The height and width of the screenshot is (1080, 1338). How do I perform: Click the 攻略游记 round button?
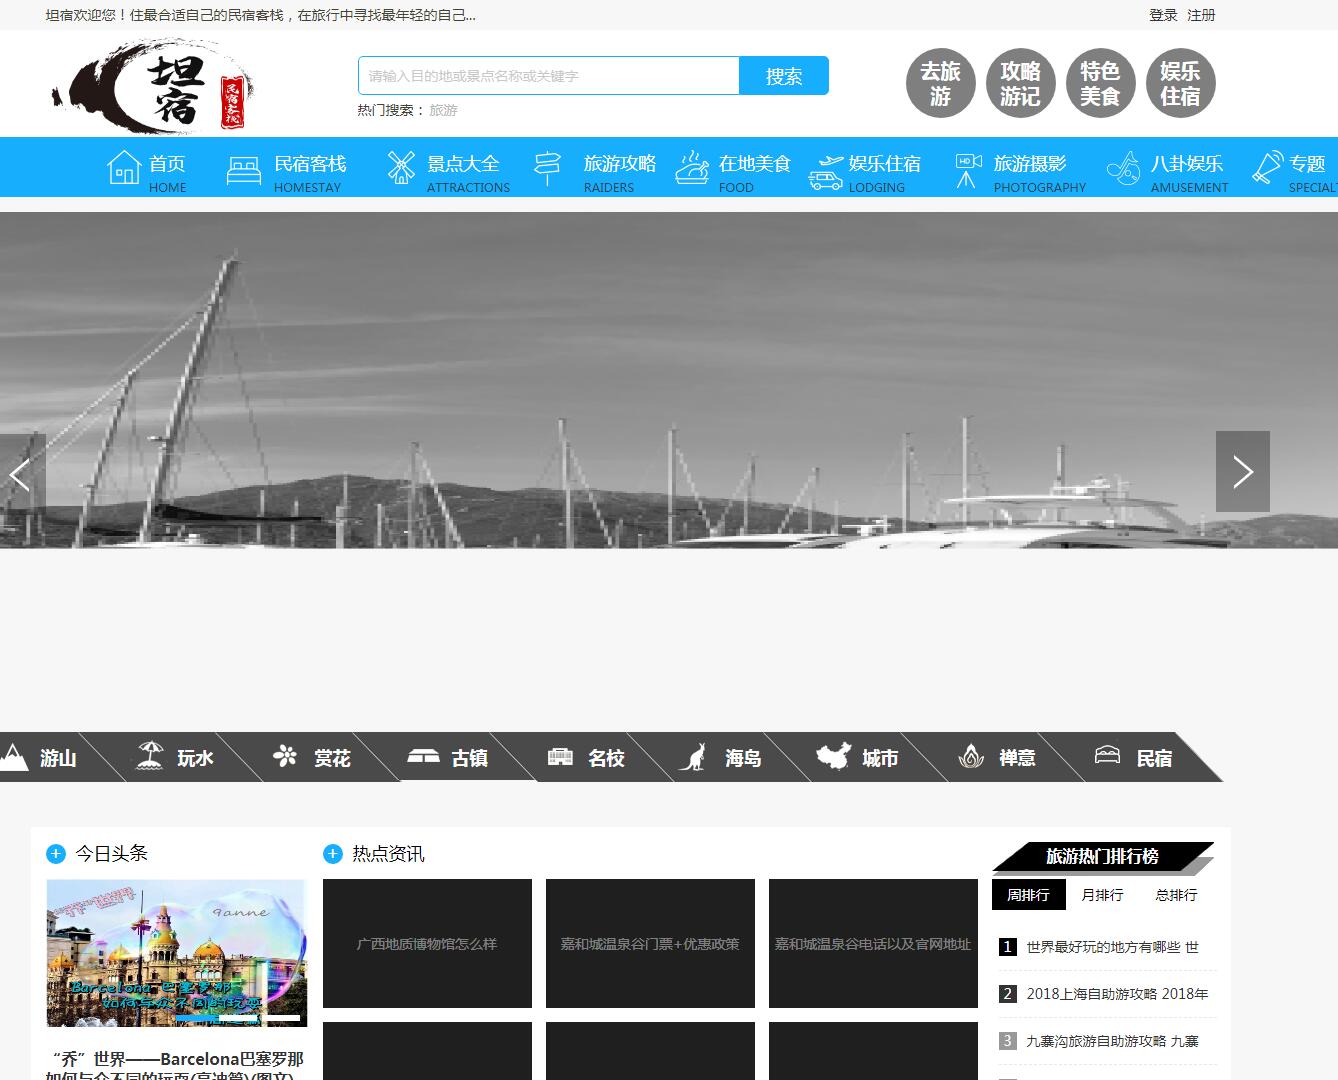[x=1020, y=83]
